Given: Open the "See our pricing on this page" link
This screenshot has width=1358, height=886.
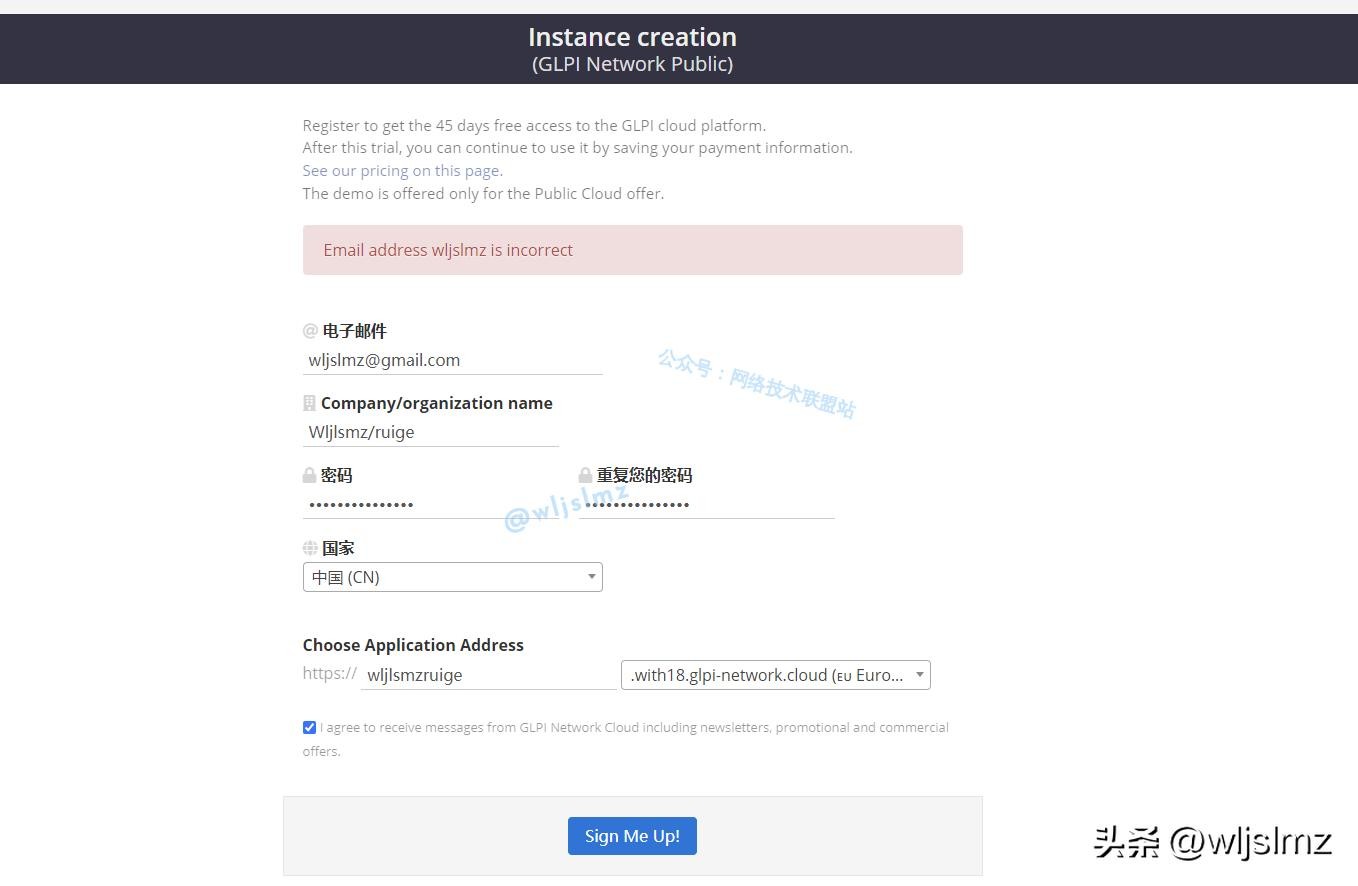Looking at the screenshot, I should coord(402,170).
